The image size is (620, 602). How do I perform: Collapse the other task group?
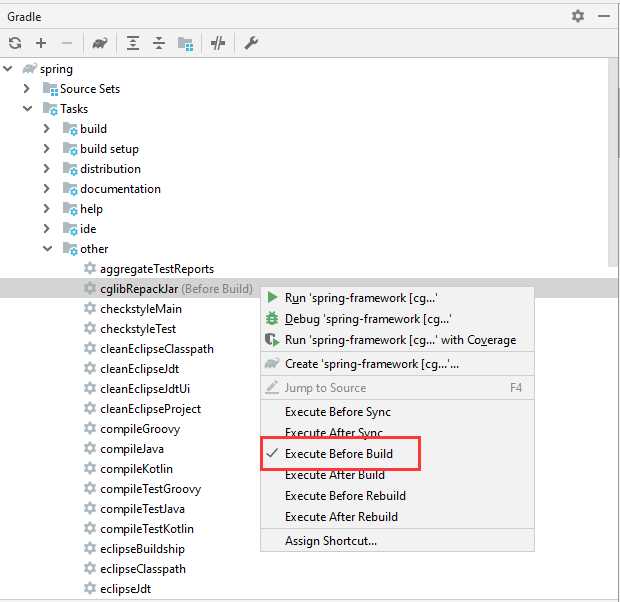click(47, 249)
